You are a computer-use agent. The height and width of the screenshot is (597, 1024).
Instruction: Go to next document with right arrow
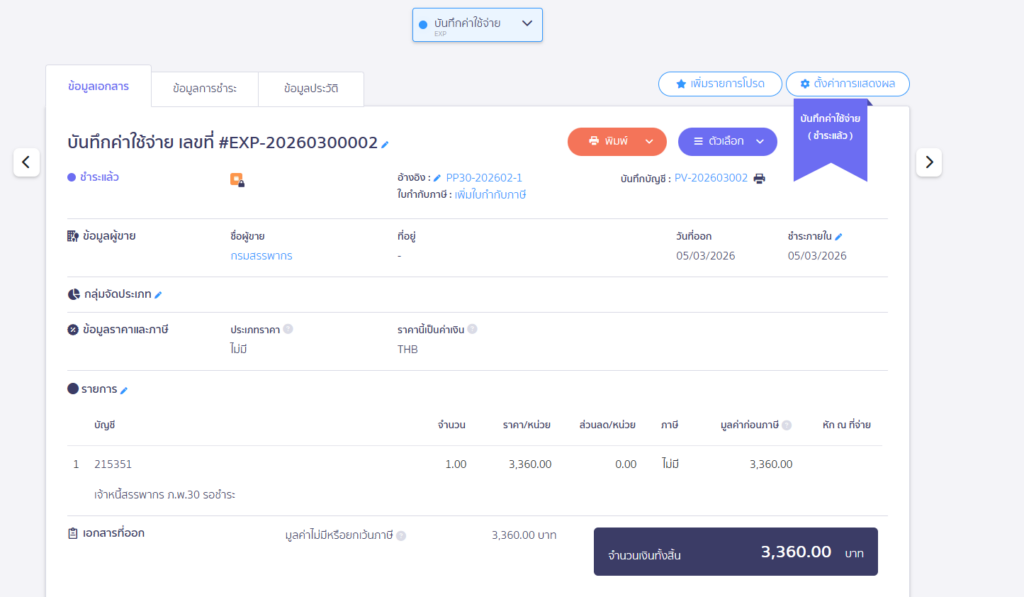tap(929, 161)
